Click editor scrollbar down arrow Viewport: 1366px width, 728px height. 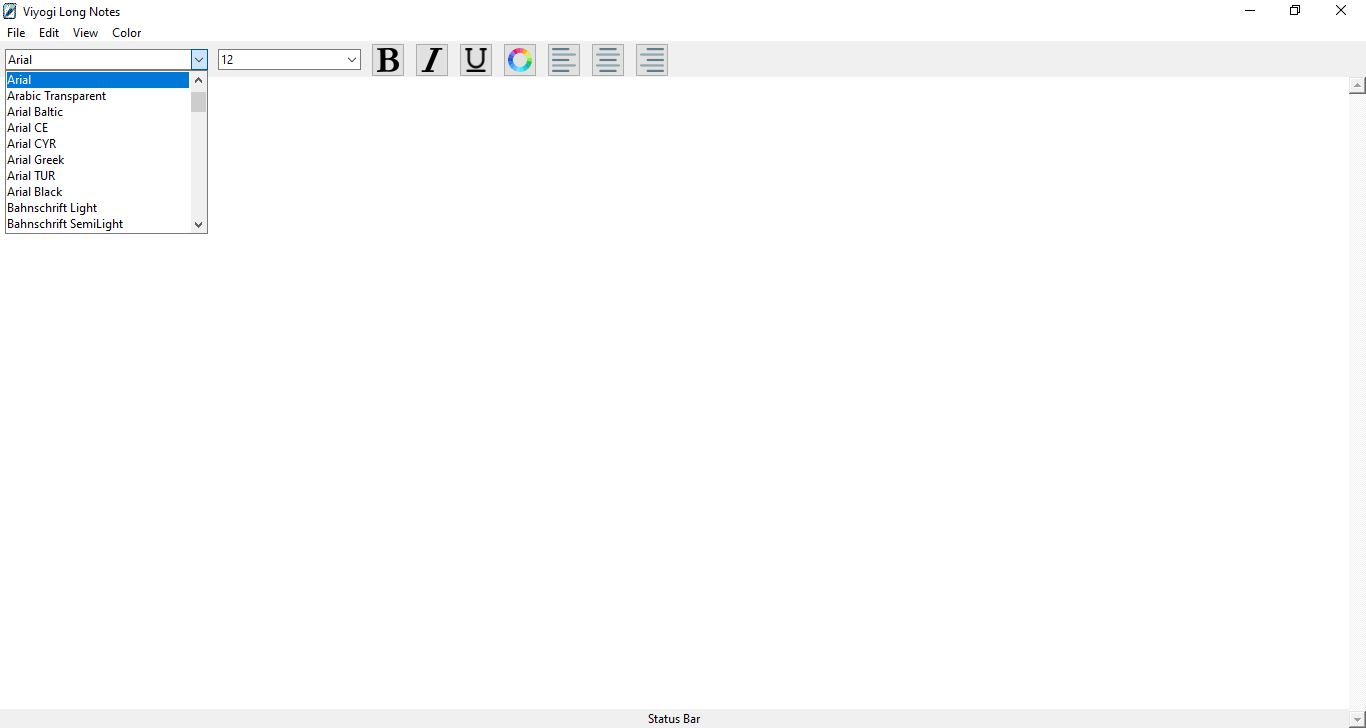pyautogui.click(x=1357, y=719)
